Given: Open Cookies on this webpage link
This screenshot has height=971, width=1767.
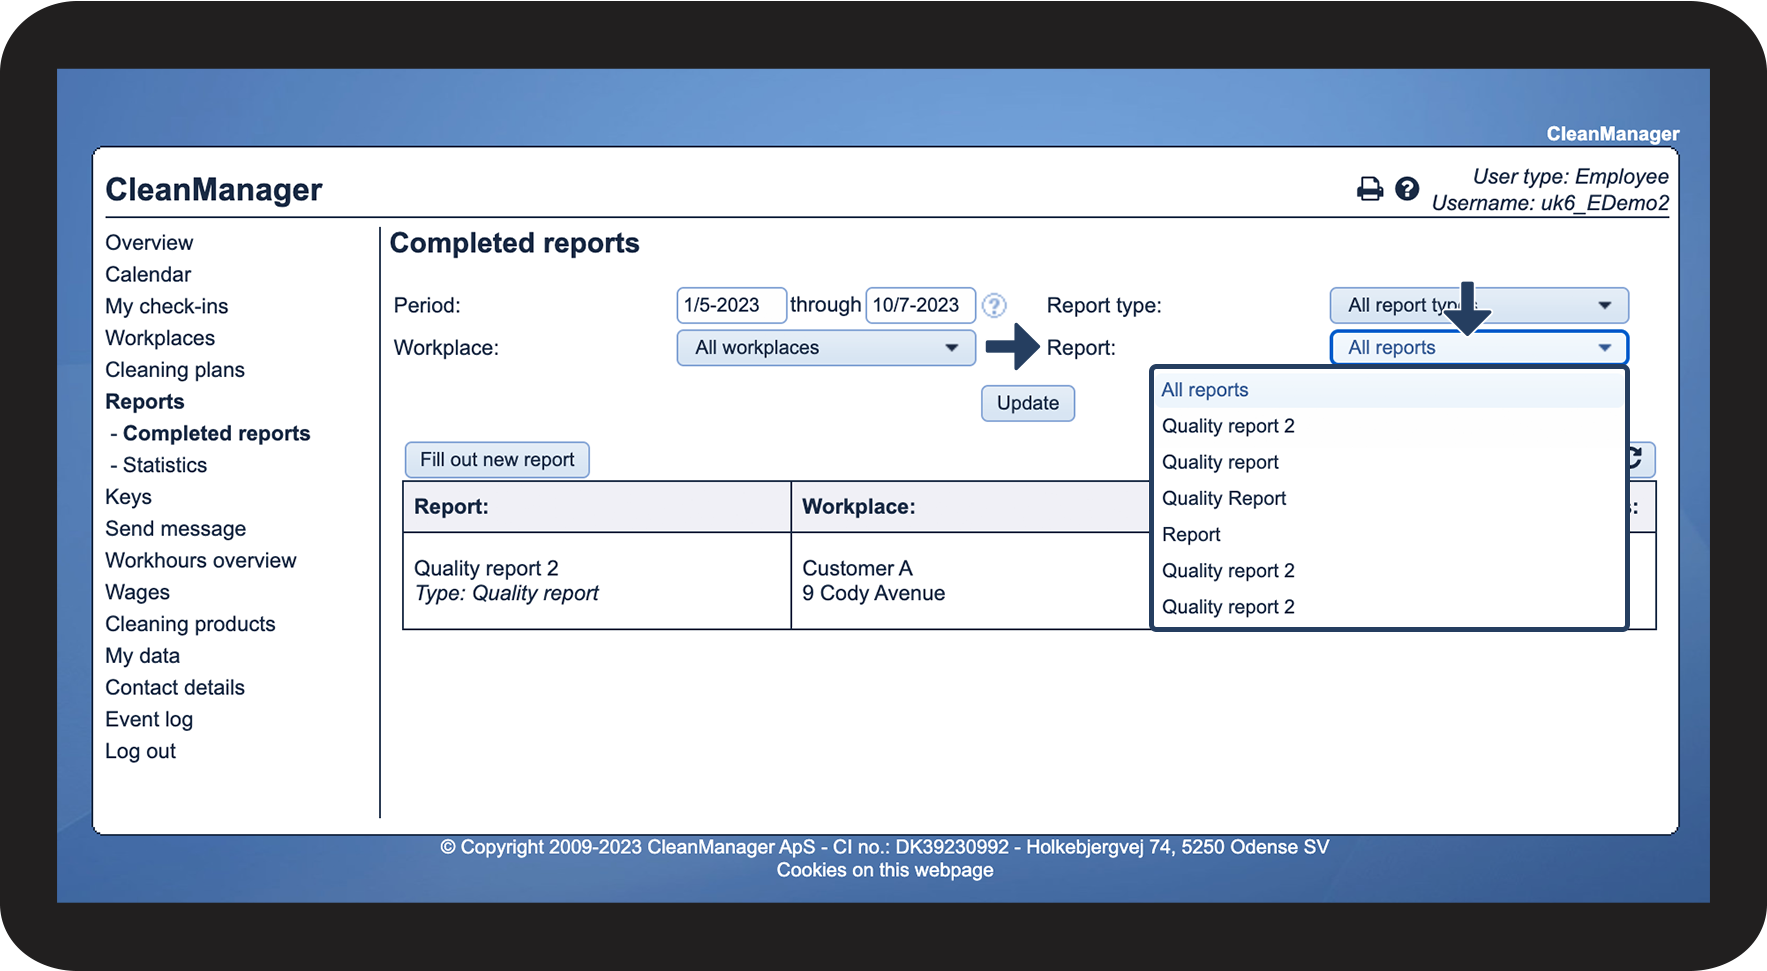Looking at the screenshot, I should 885,870.
